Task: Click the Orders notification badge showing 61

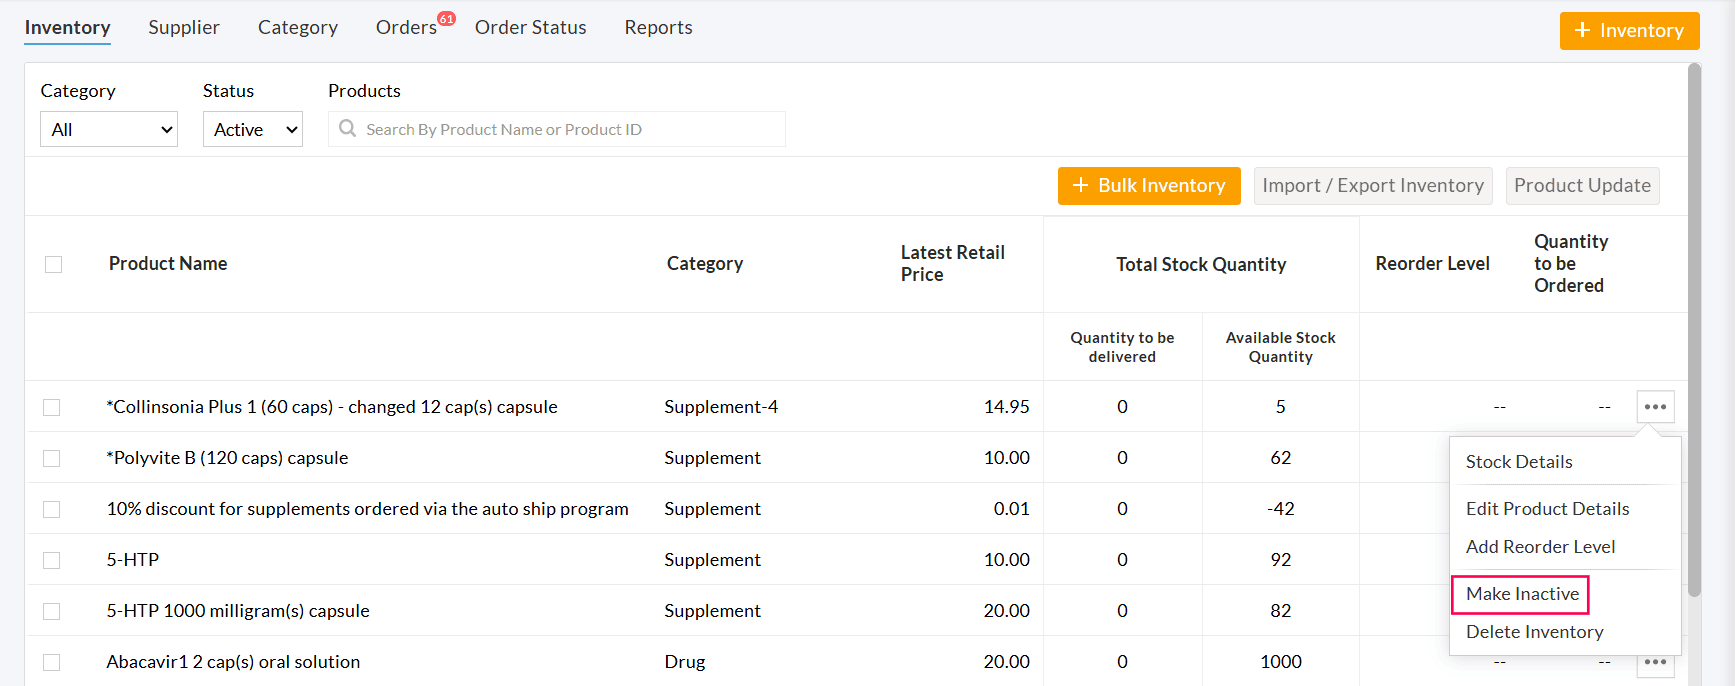Action: pos(446,19)
